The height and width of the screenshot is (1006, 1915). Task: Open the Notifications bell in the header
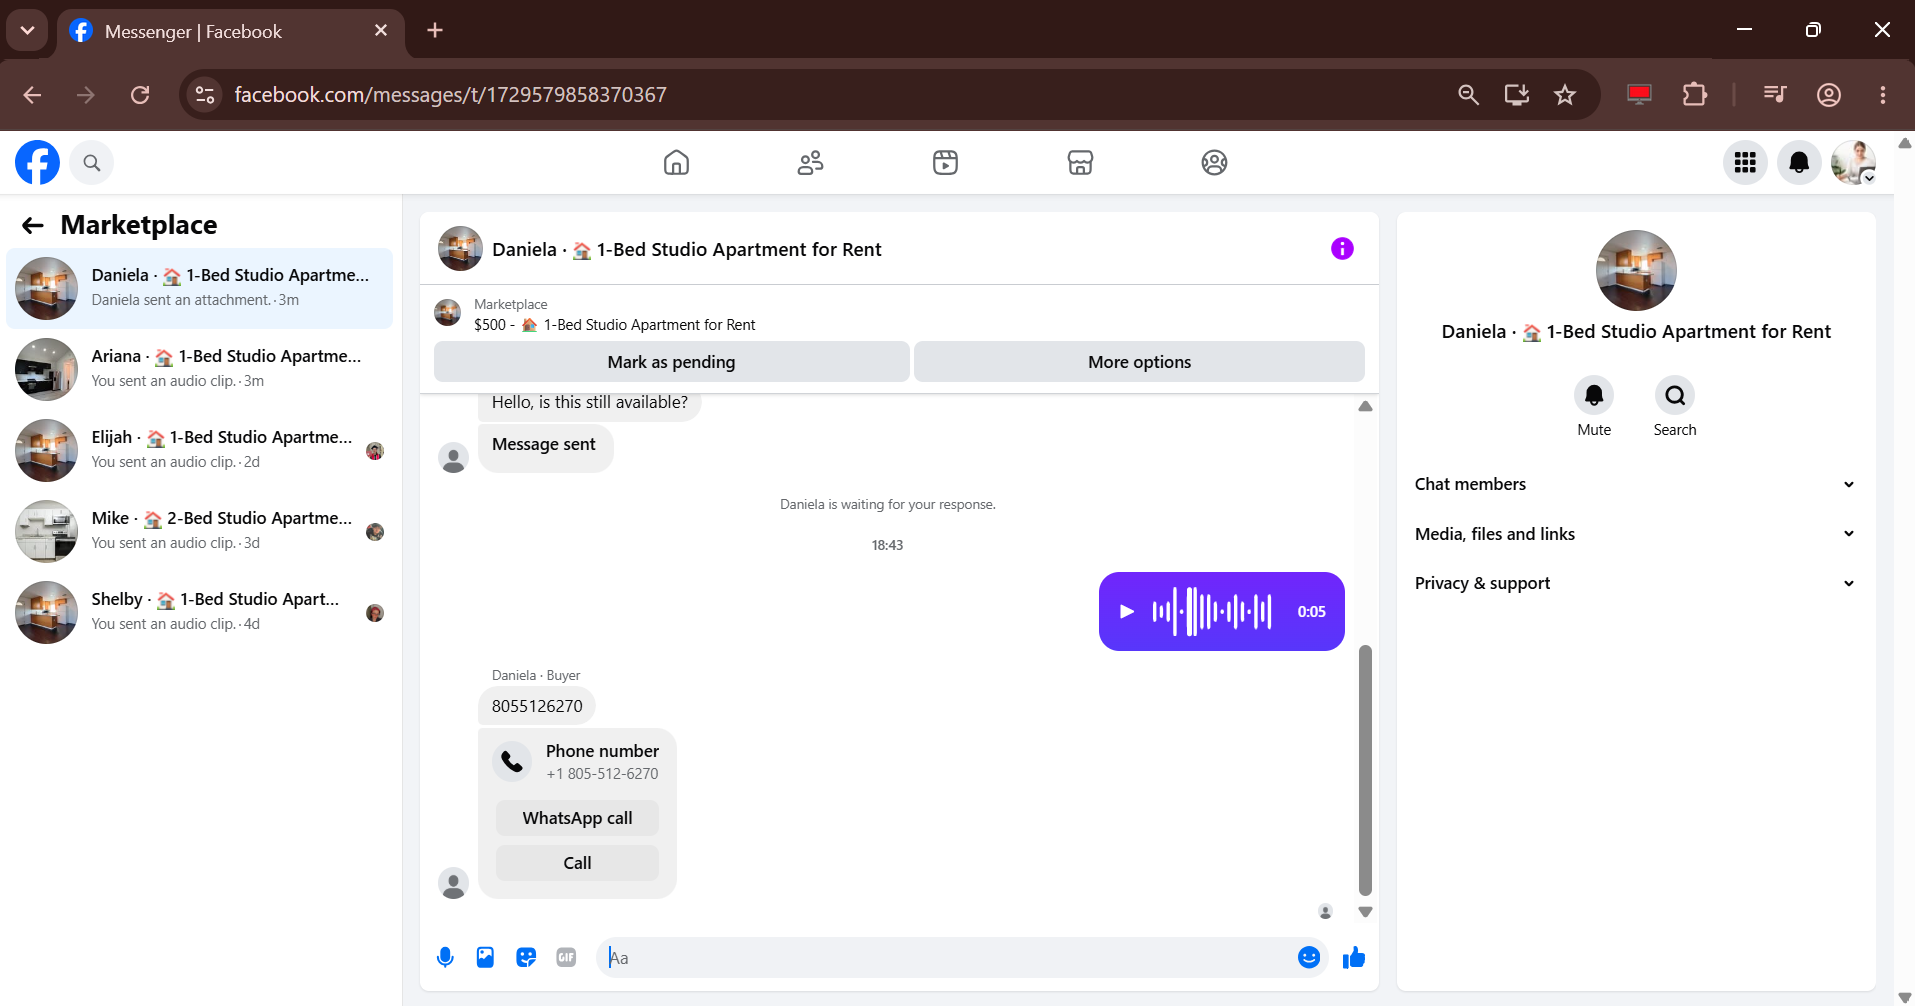coord(1799,162)
